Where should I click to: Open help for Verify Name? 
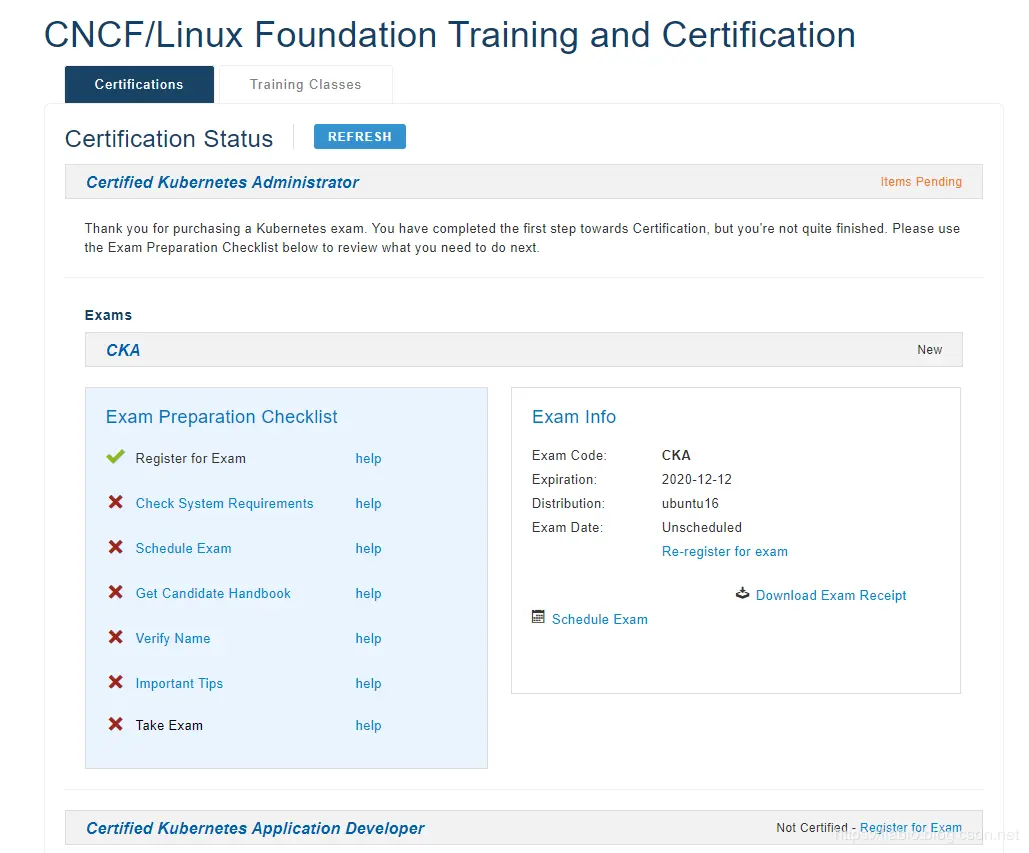coord(368,638)
